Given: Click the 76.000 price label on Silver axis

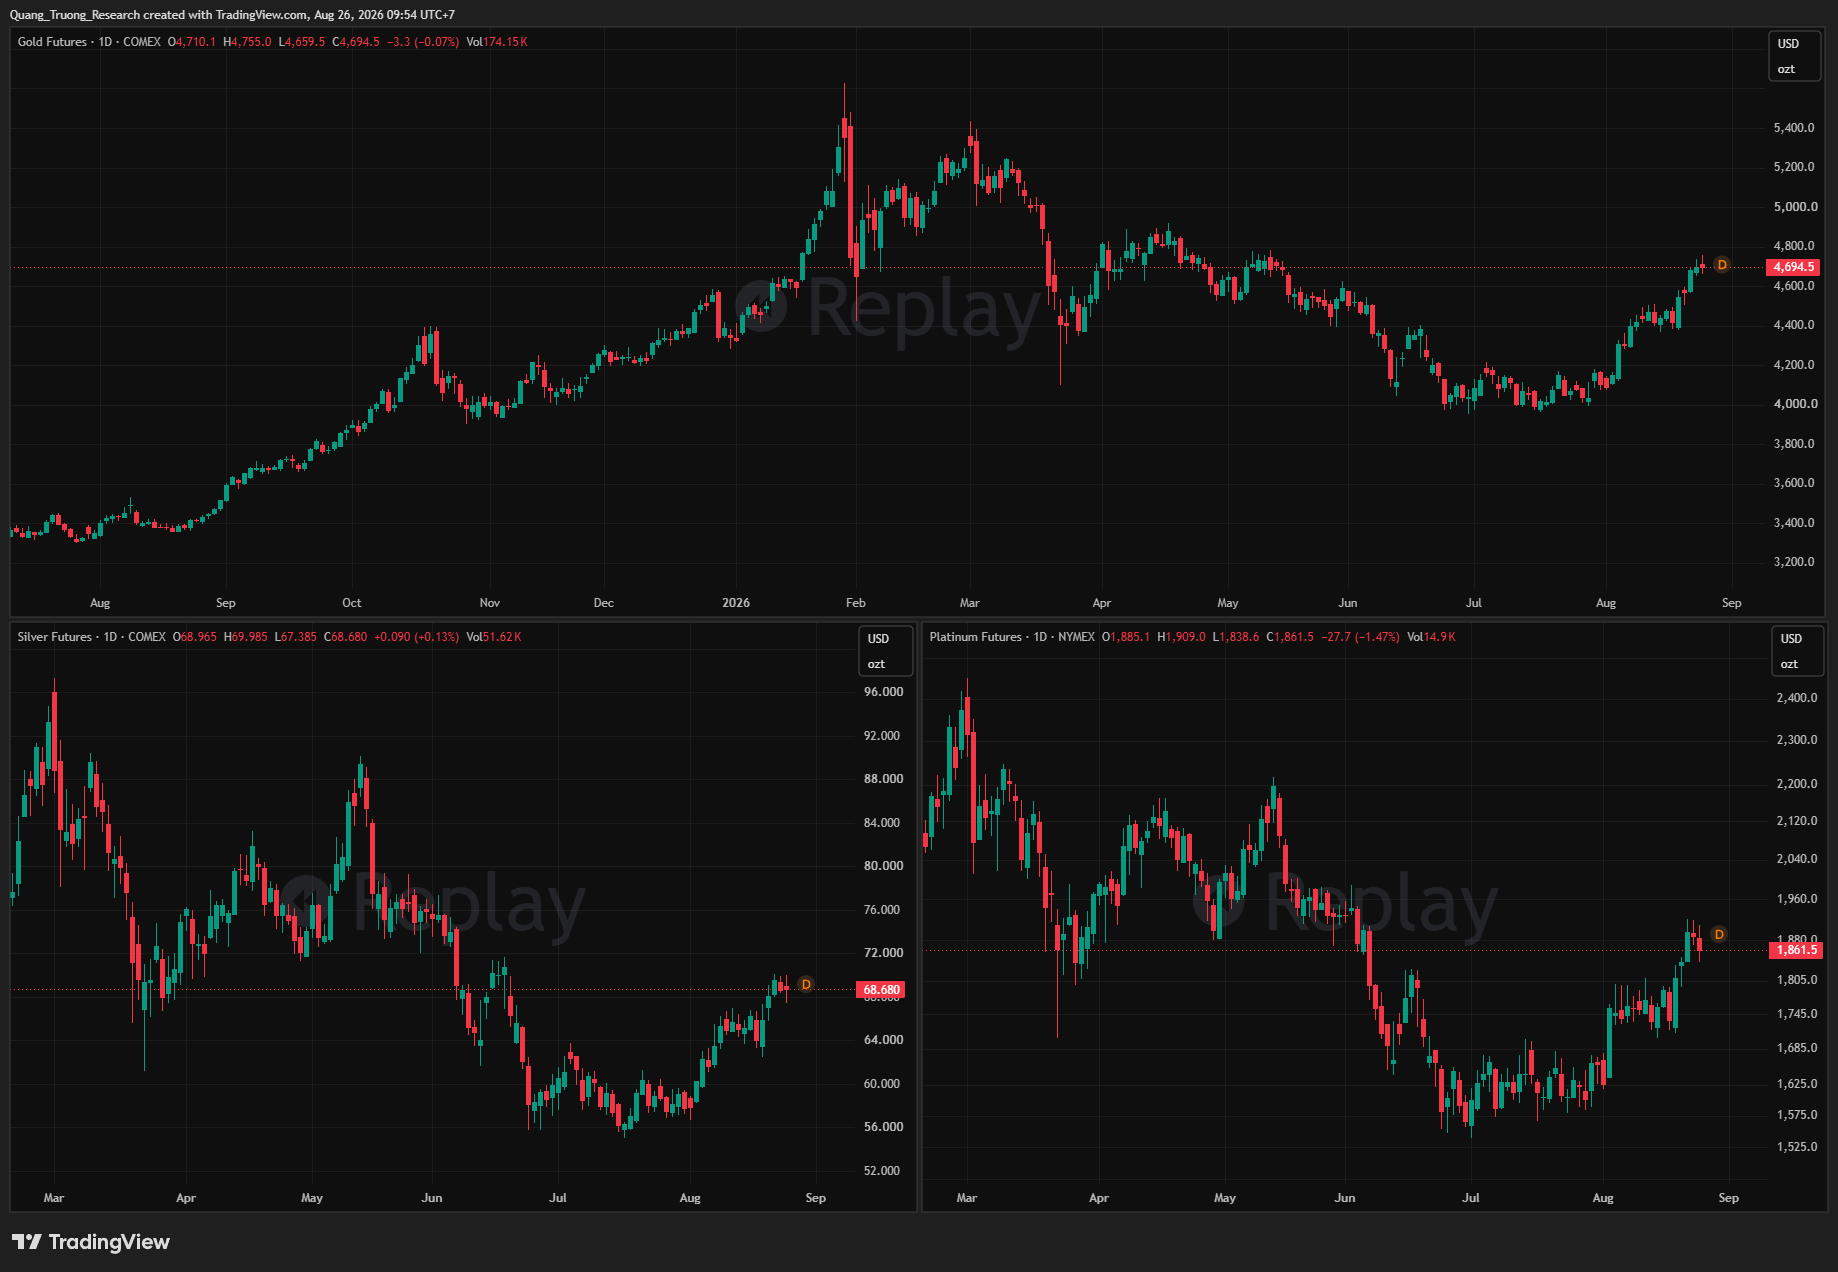Looking at the screenshot, I should [883, 910].
